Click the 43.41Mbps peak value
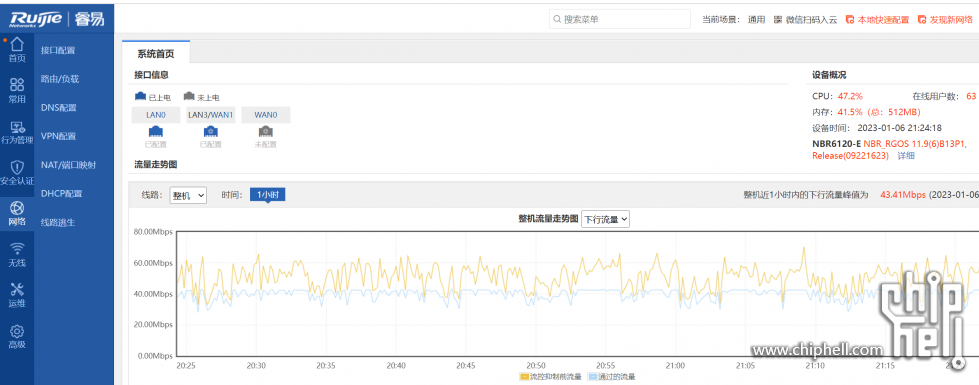The height and width of the screenshot is (385, 979). (902, 195)
